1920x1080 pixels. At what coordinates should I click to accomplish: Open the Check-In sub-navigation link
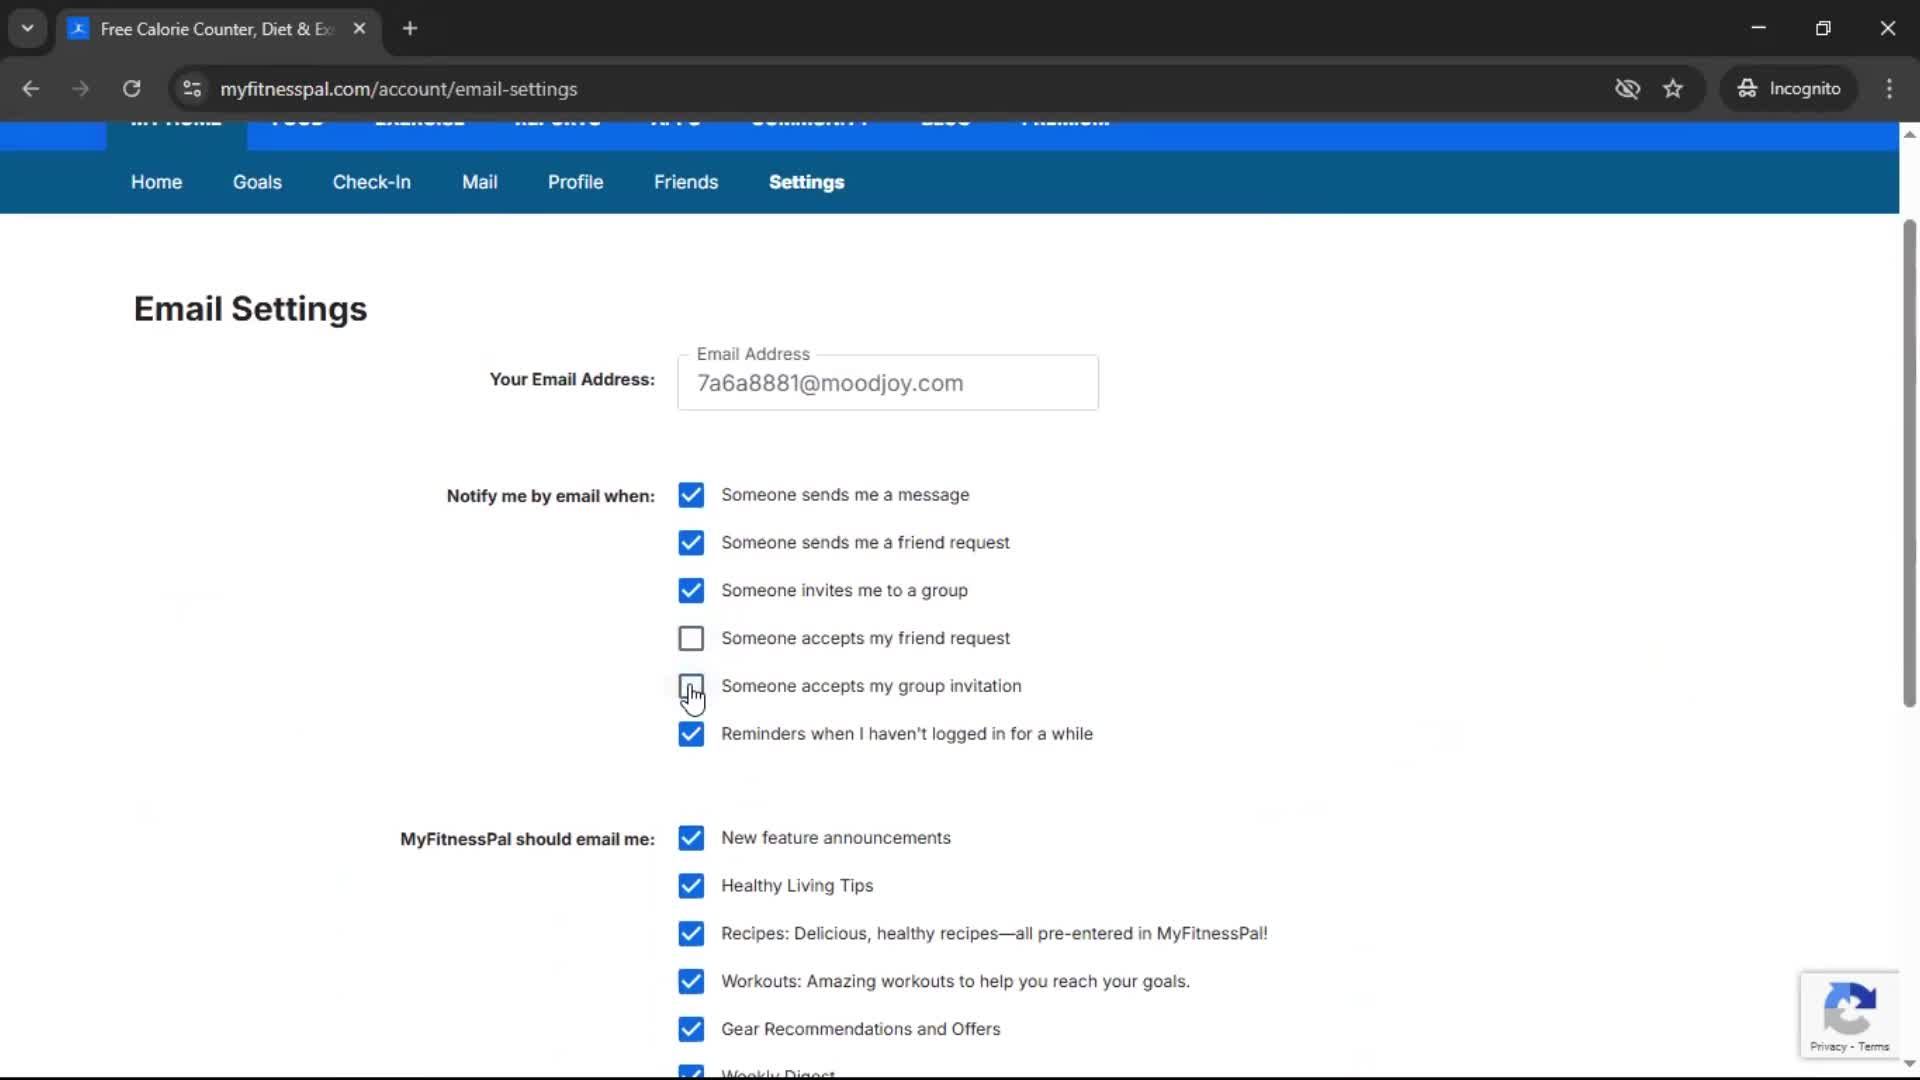coord(371,182)
